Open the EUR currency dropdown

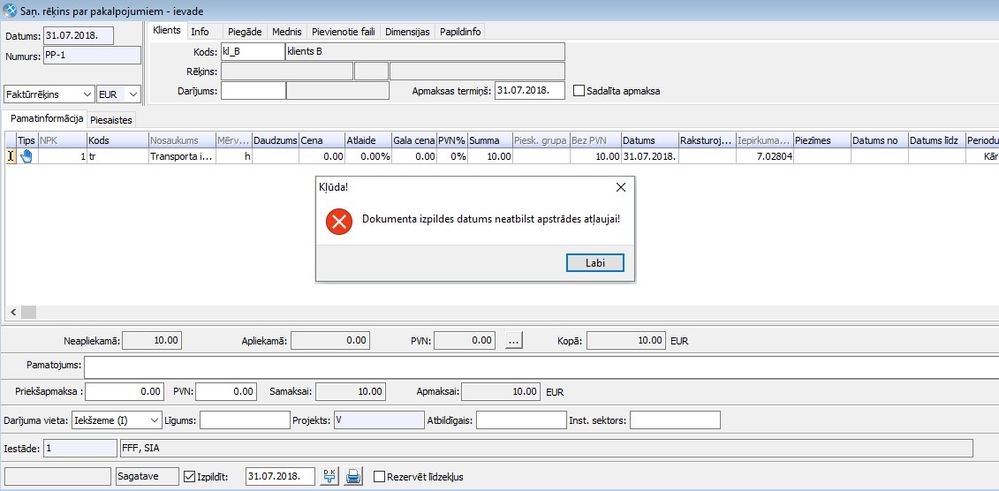pos(118,94)
